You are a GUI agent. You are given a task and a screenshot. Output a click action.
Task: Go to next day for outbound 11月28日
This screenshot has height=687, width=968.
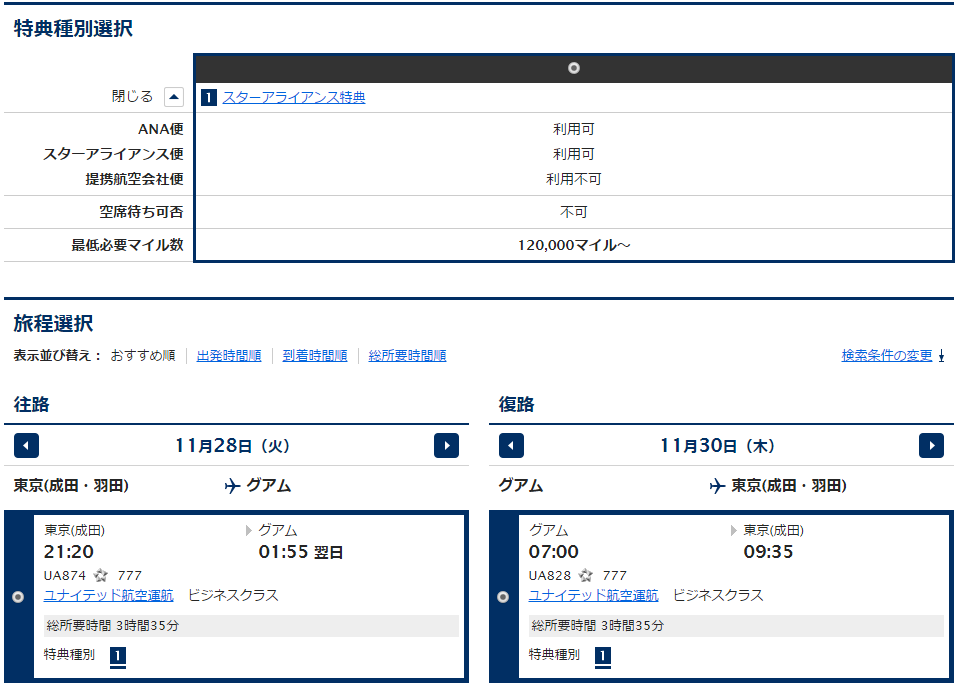tap(446, 446)
